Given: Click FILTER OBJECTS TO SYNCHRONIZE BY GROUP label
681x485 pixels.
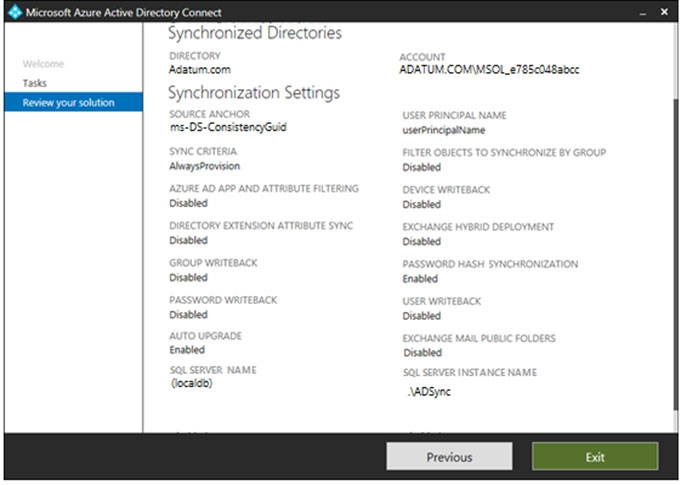Looking at the screenshot, I should [x=504, y=153].
